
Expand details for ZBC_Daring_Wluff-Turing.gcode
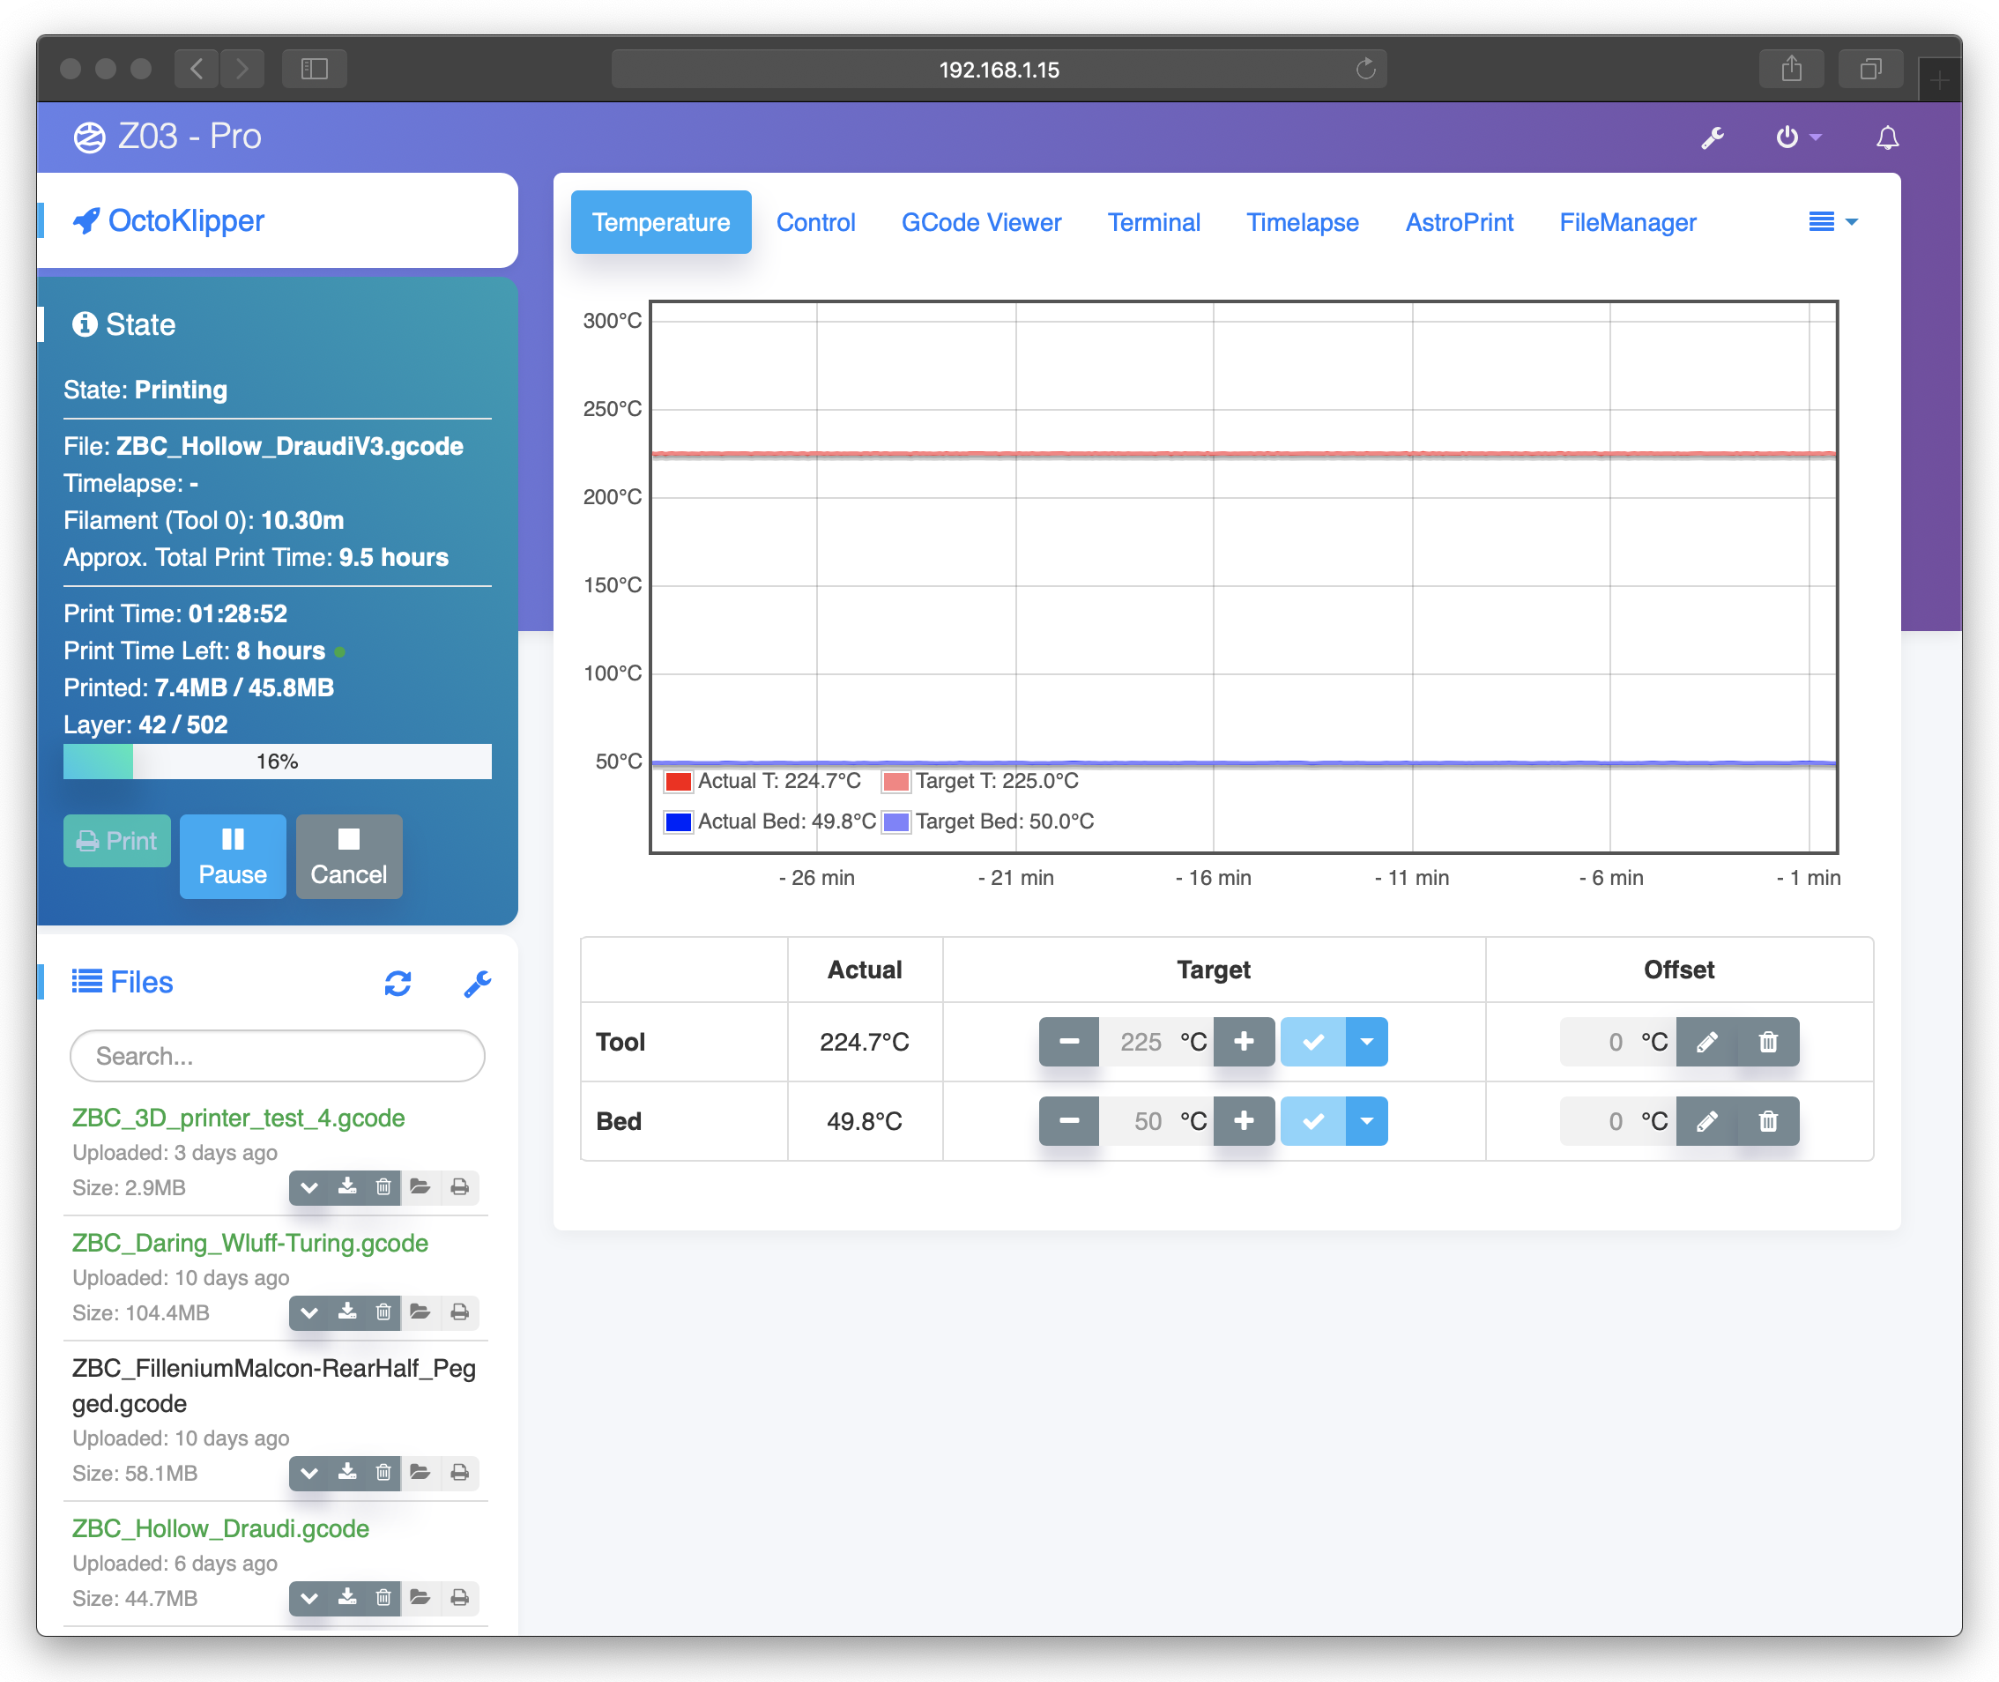pyautogui.click(x=310, y=1312)
